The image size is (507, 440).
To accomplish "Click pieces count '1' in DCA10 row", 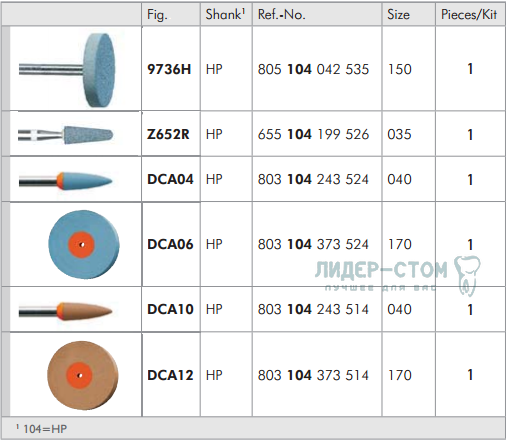I will 470,310.
